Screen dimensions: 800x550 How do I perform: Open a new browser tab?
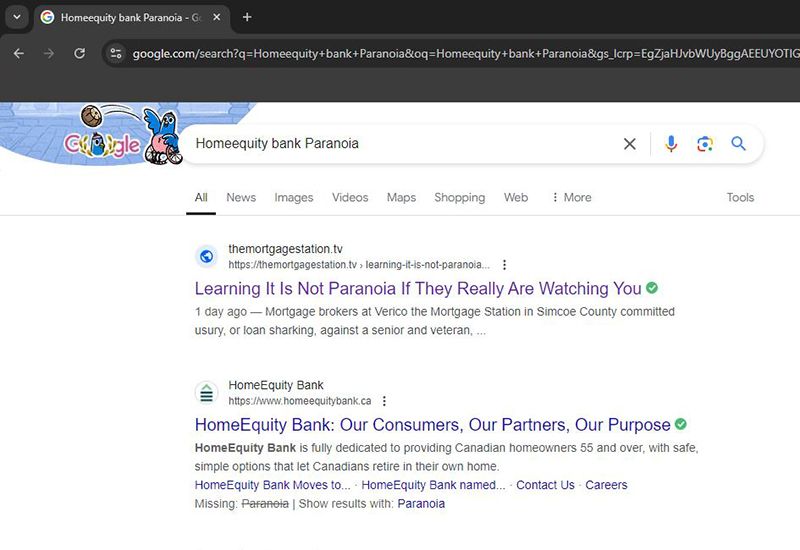[x=247, y=17]
